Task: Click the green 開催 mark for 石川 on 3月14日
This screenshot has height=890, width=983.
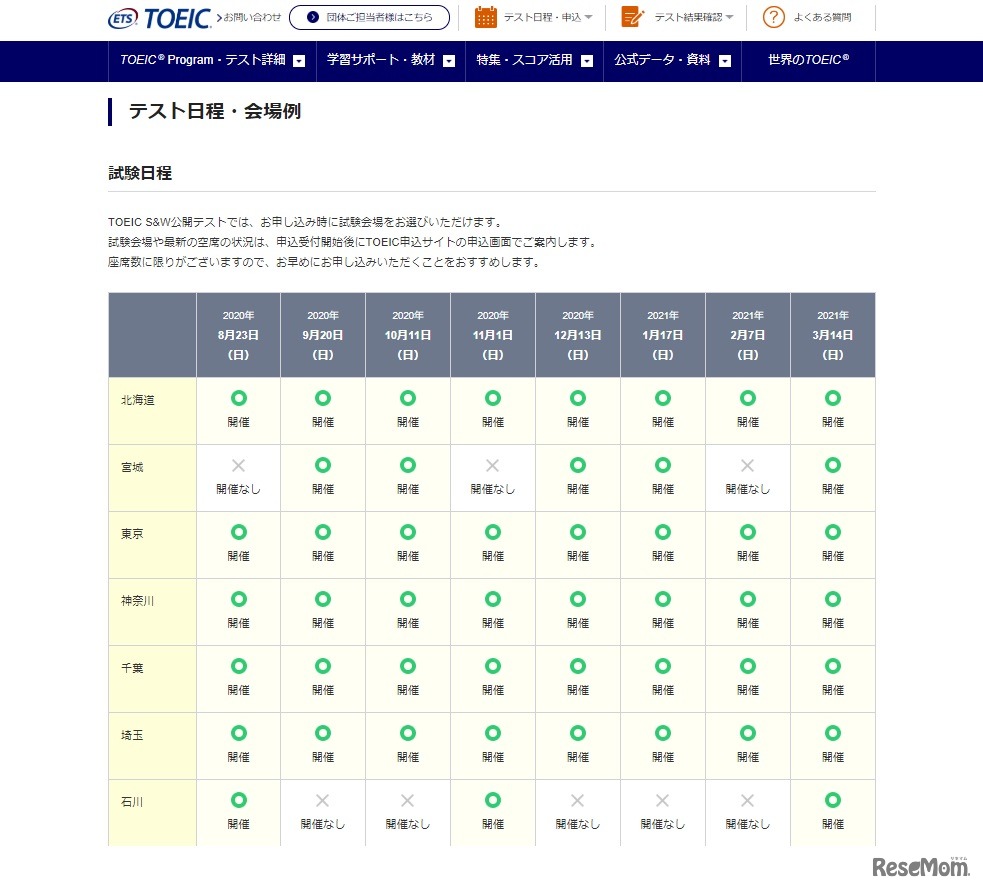Action: (832, 800)
